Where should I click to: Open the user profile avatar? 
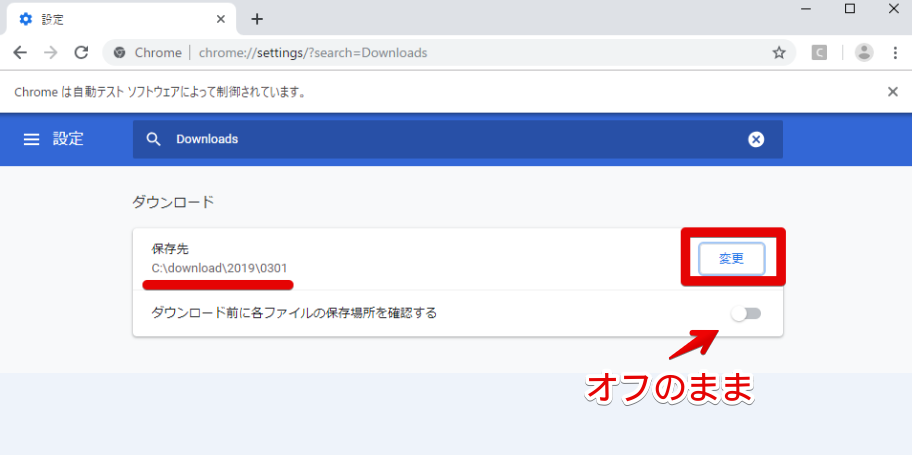(864, 53)
